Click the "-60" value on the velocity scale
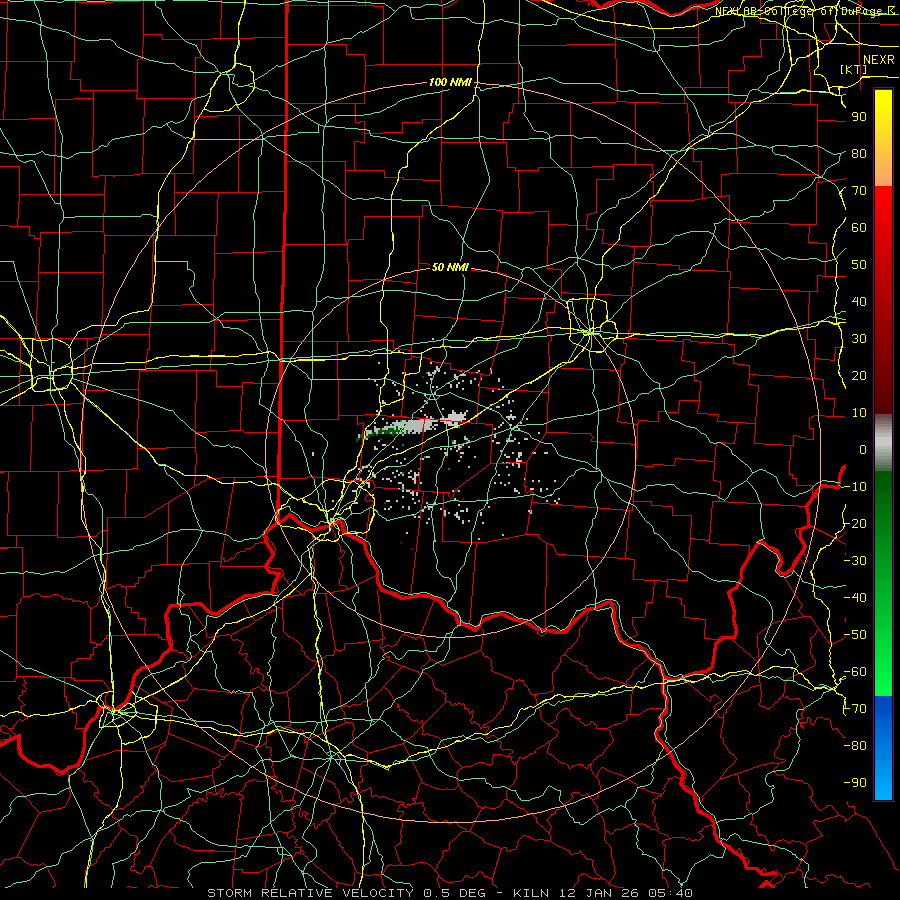900x900 pixels. pyautogui.click(x=855, y=672)
